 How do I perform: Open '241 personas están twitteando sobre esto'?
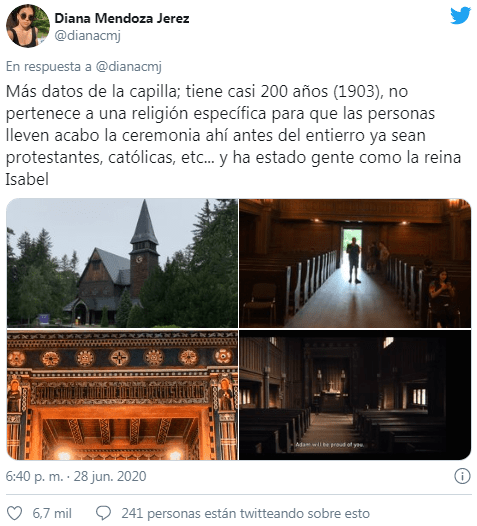click(x=246, y=513)
